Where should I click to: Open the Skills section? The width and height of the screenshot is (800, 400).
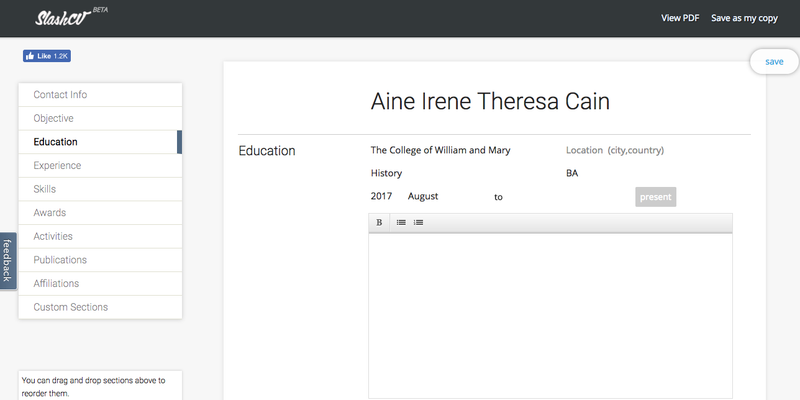point(101,189)
